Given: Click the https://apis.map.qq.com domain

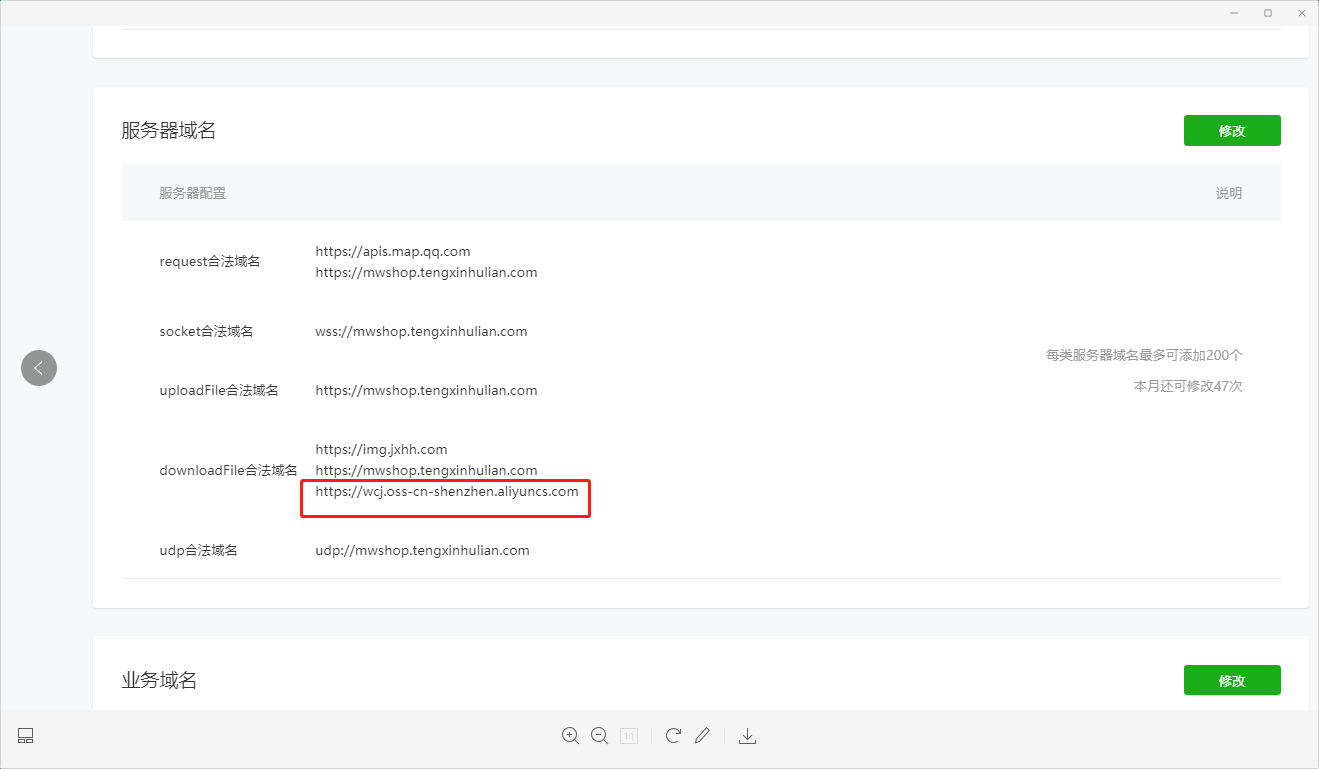Looking at the screenshot, I should click(x=393, y=251).
